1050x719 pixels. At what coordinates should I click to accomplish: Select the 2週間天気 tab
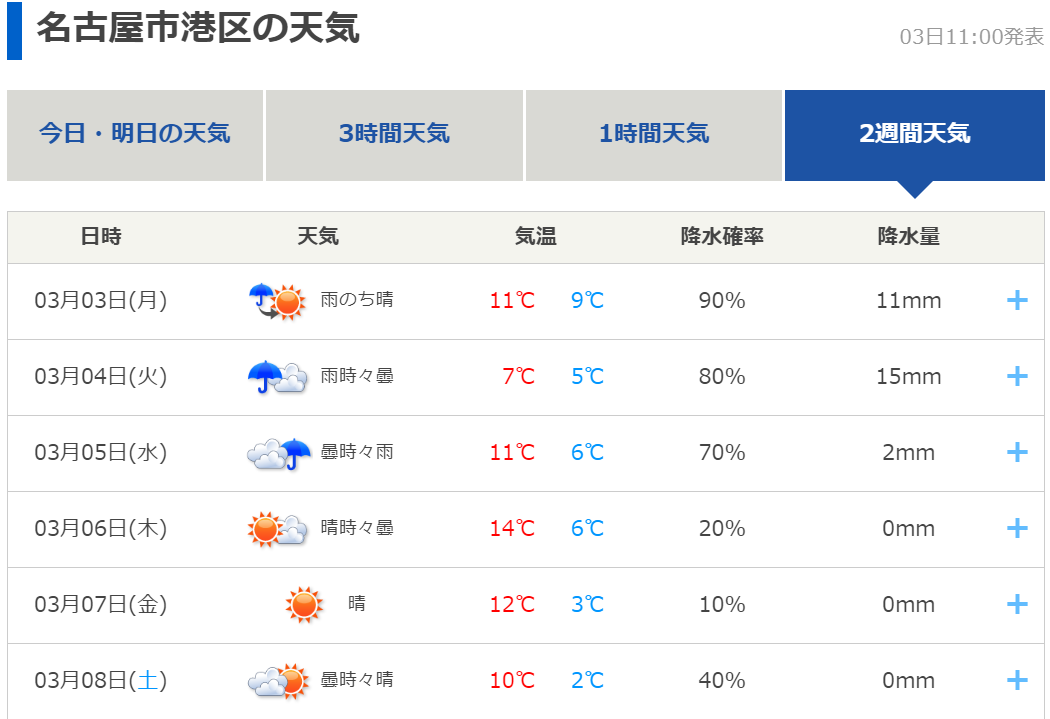(x=914, y=135)
